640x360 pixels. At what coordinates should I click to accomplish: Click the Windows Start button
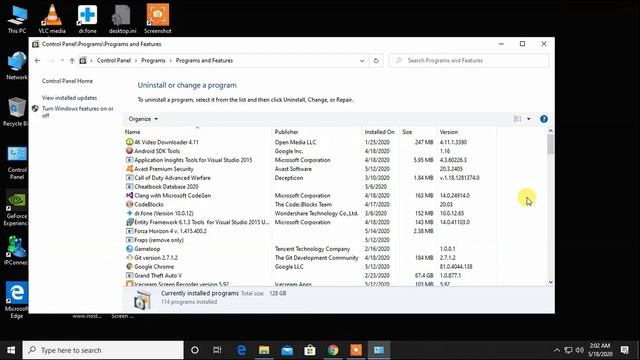pos(11,350)
